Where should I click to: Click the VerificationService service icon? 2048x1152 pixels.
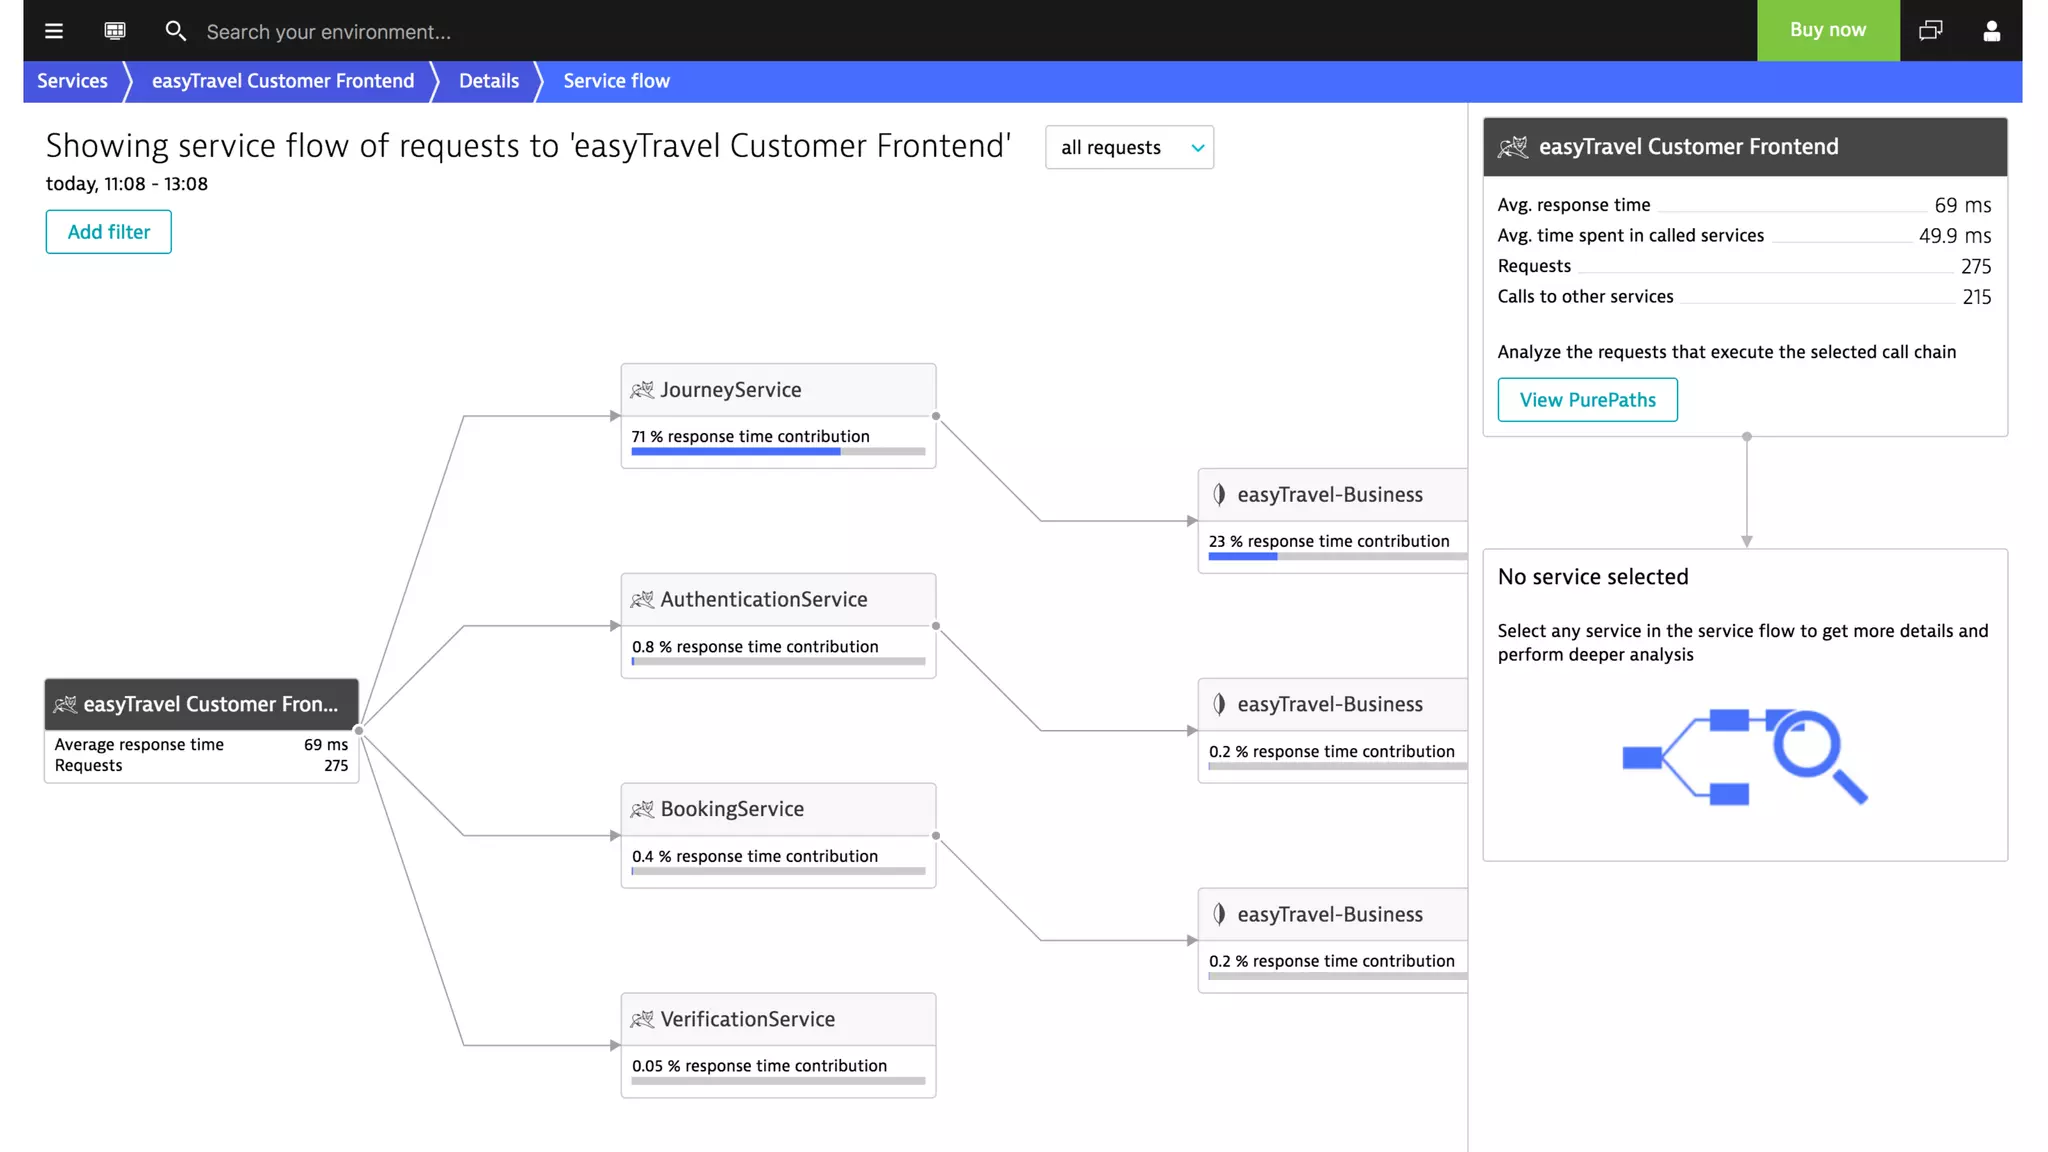(x=642, y=1019)
